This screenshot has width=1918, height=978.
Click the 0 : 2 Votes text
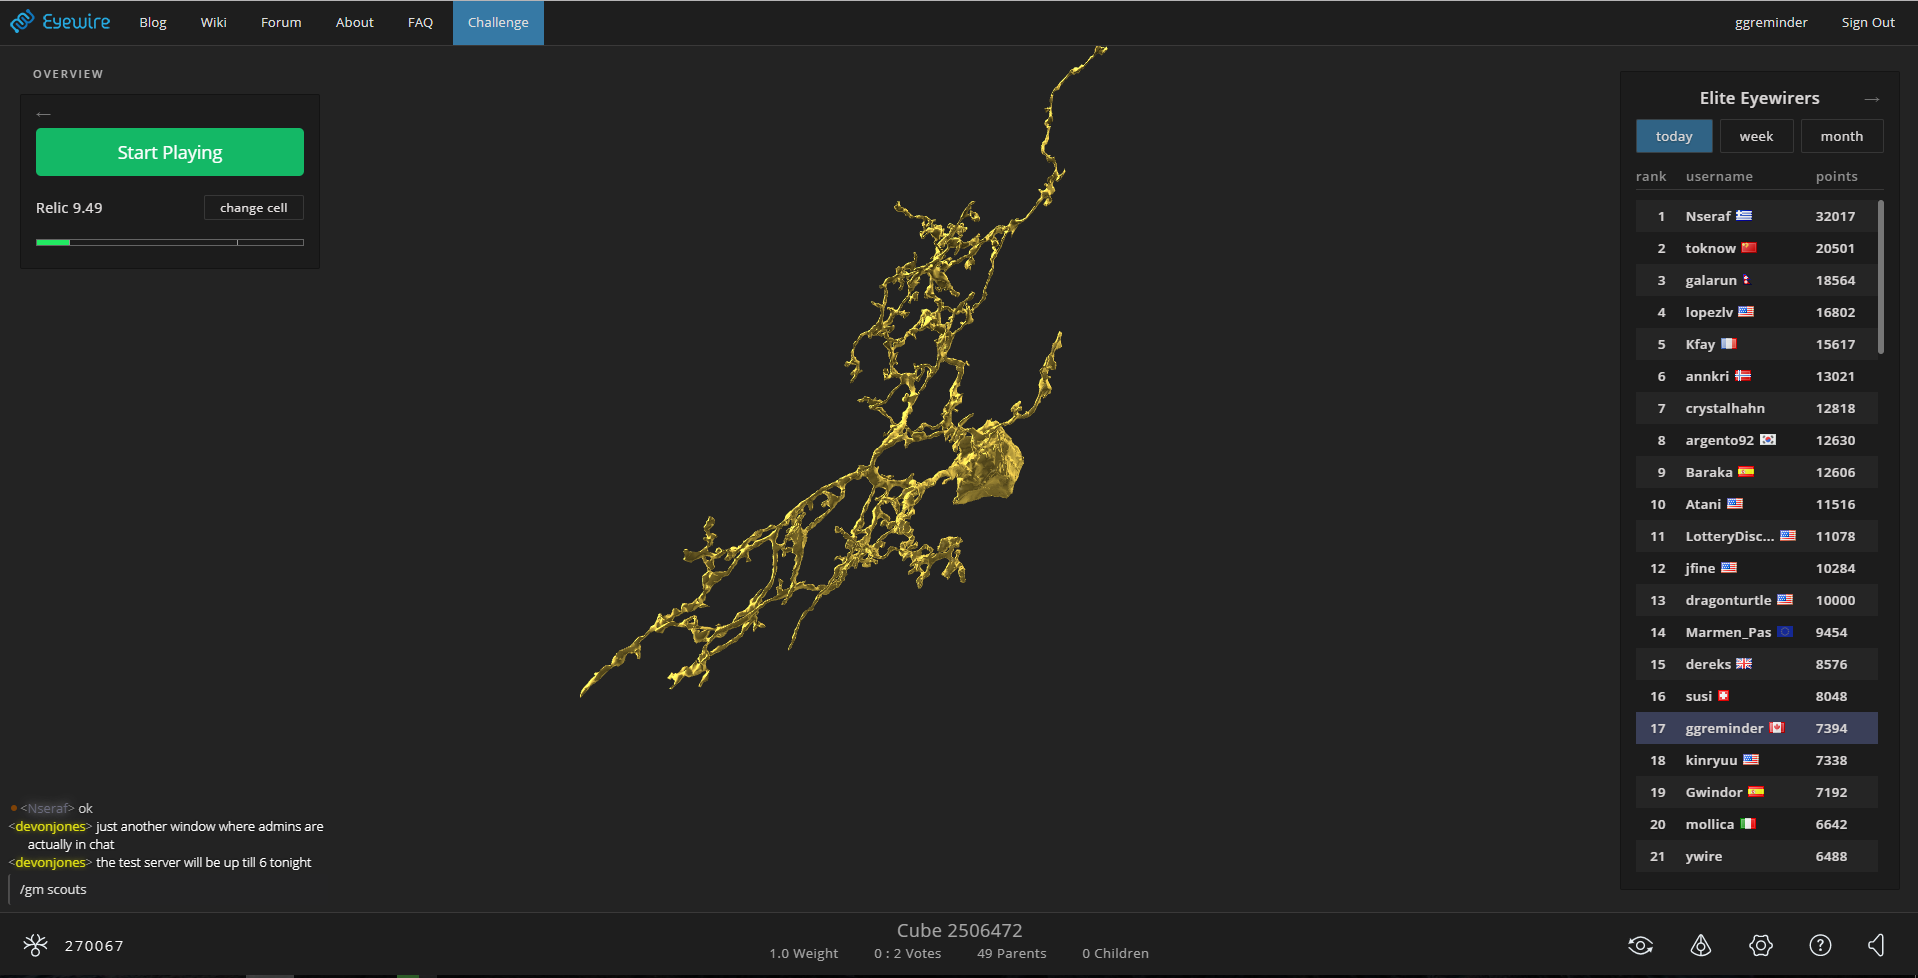pyautogui.click(x=908, y=953)
